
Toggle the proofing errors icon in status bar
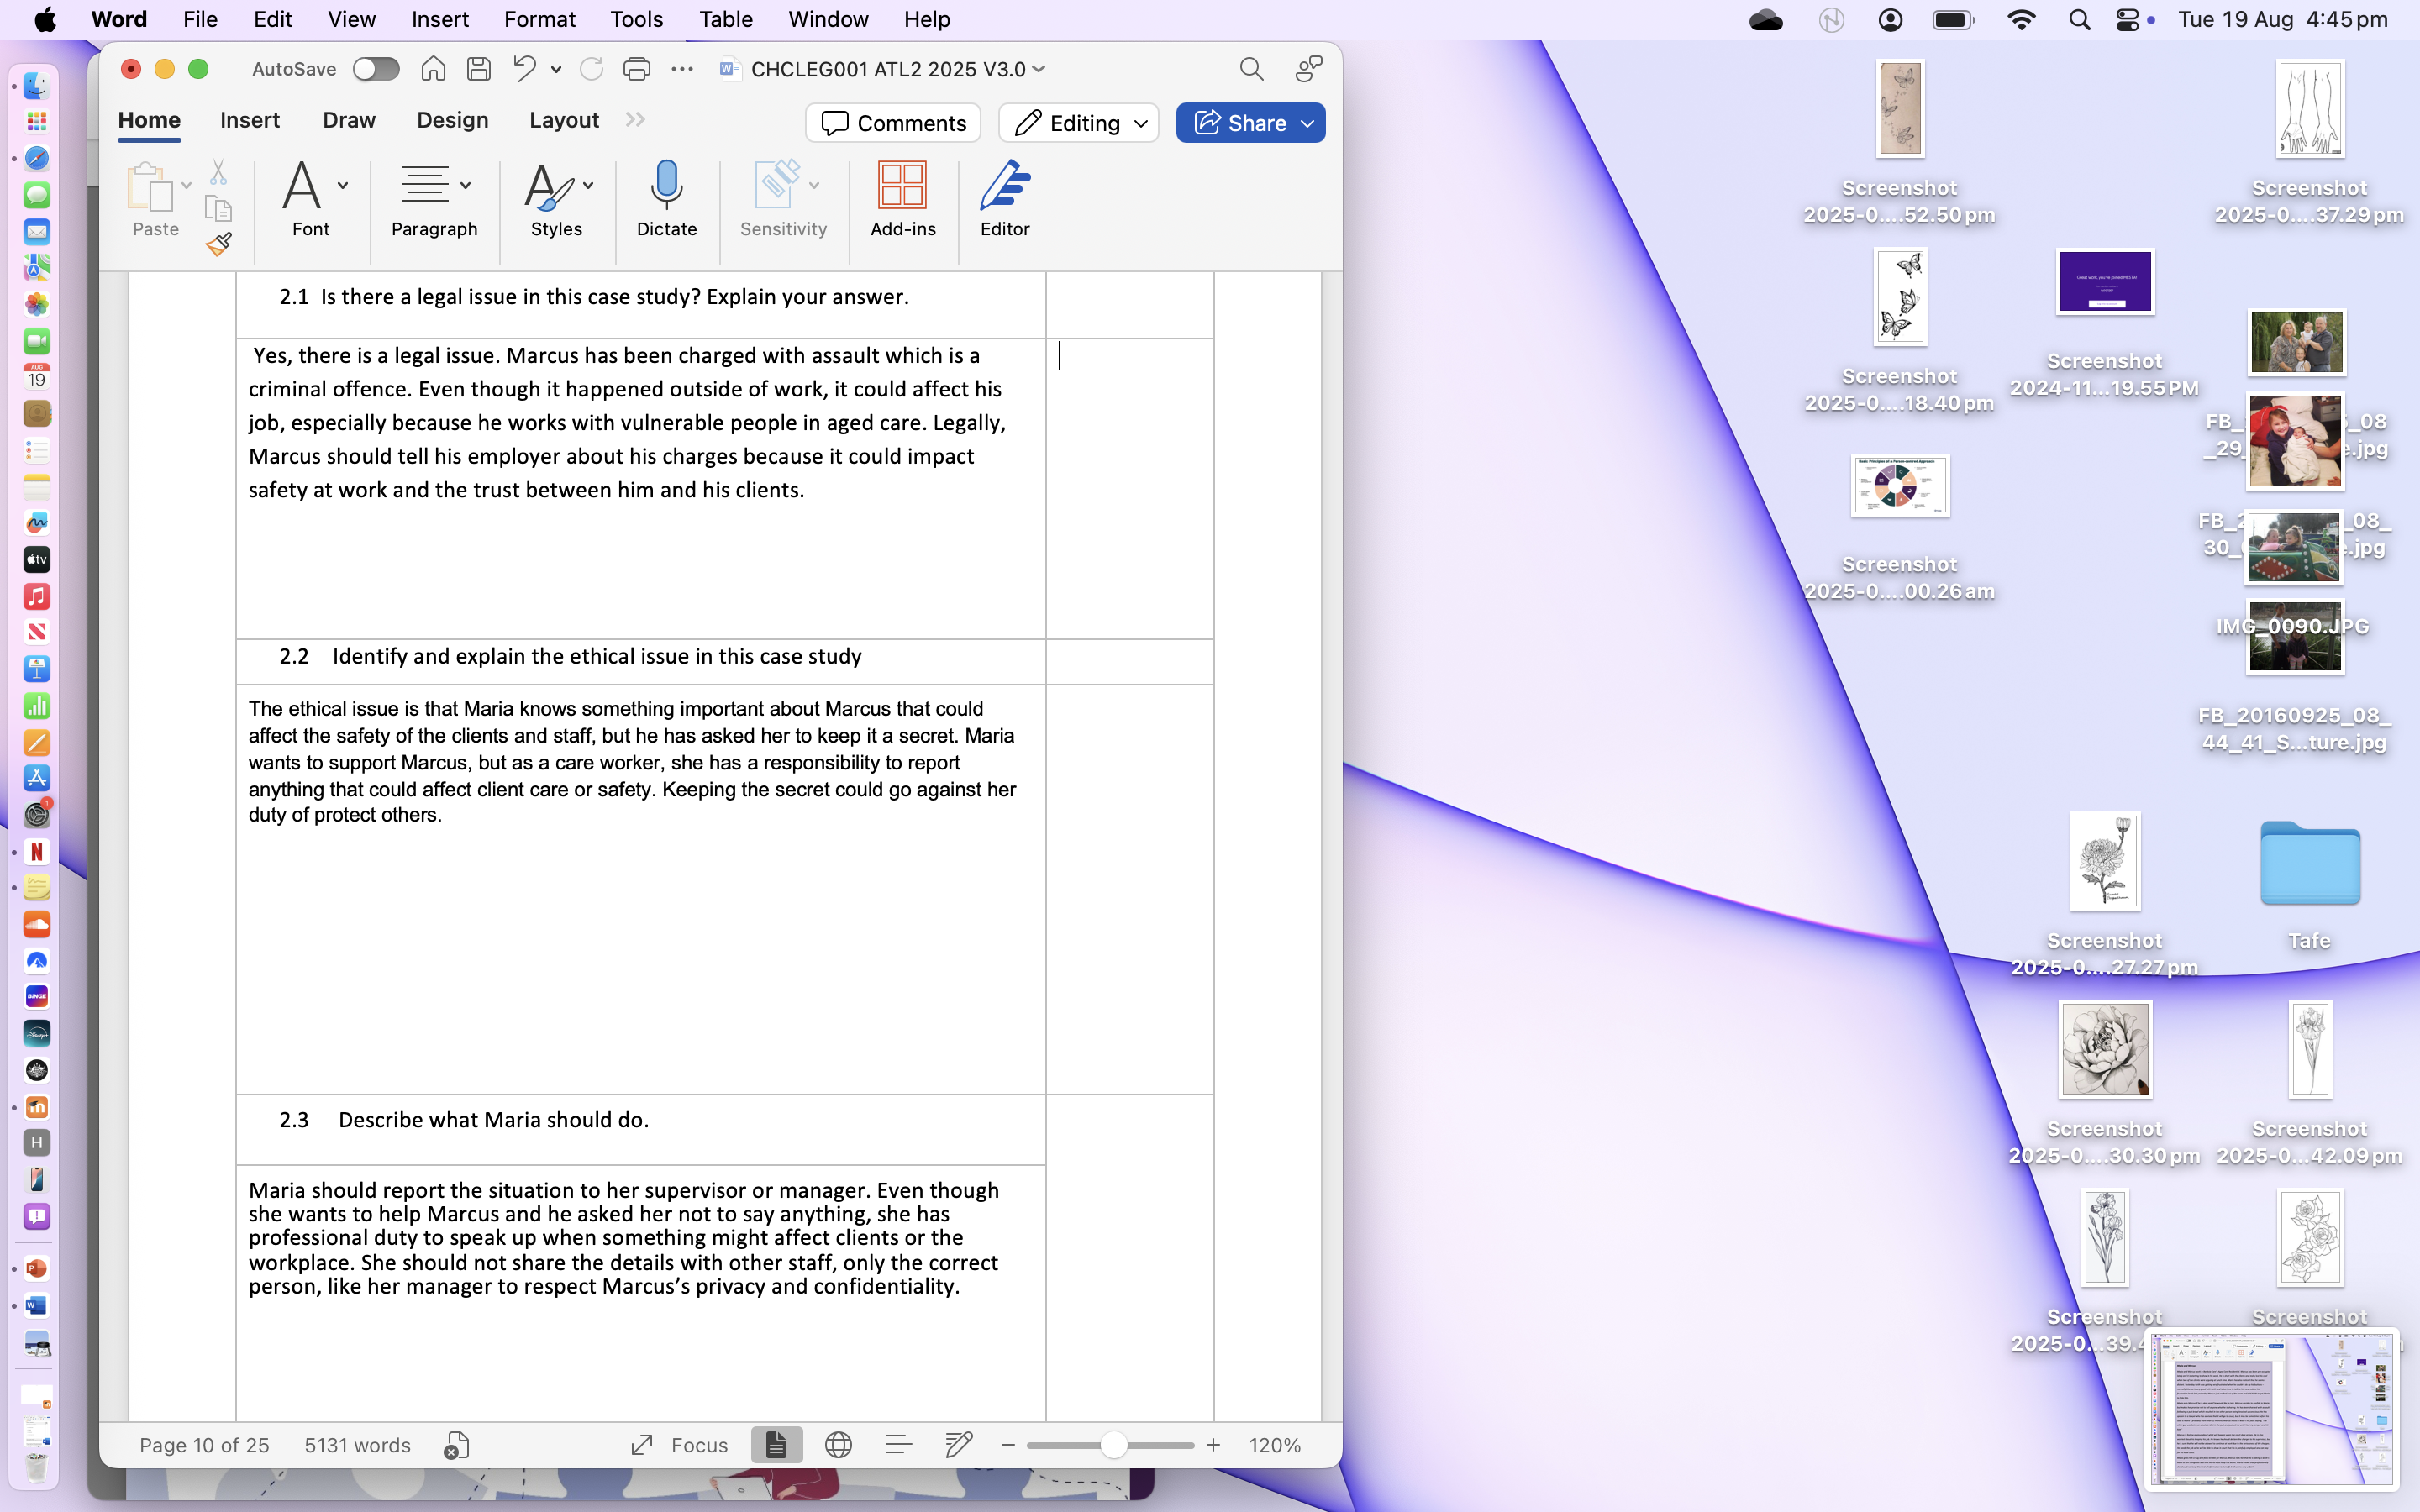[x=456, y=1444]
